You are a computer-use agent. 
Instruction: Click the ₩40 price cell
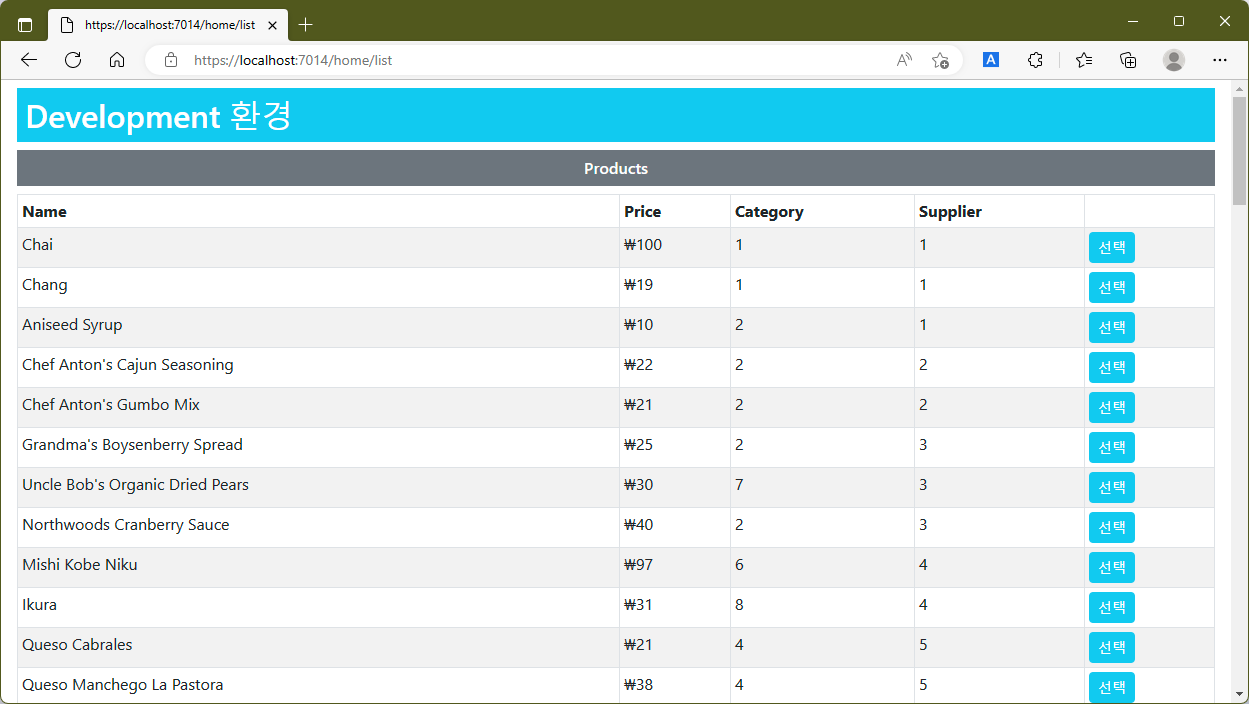(x=675, y=528)
